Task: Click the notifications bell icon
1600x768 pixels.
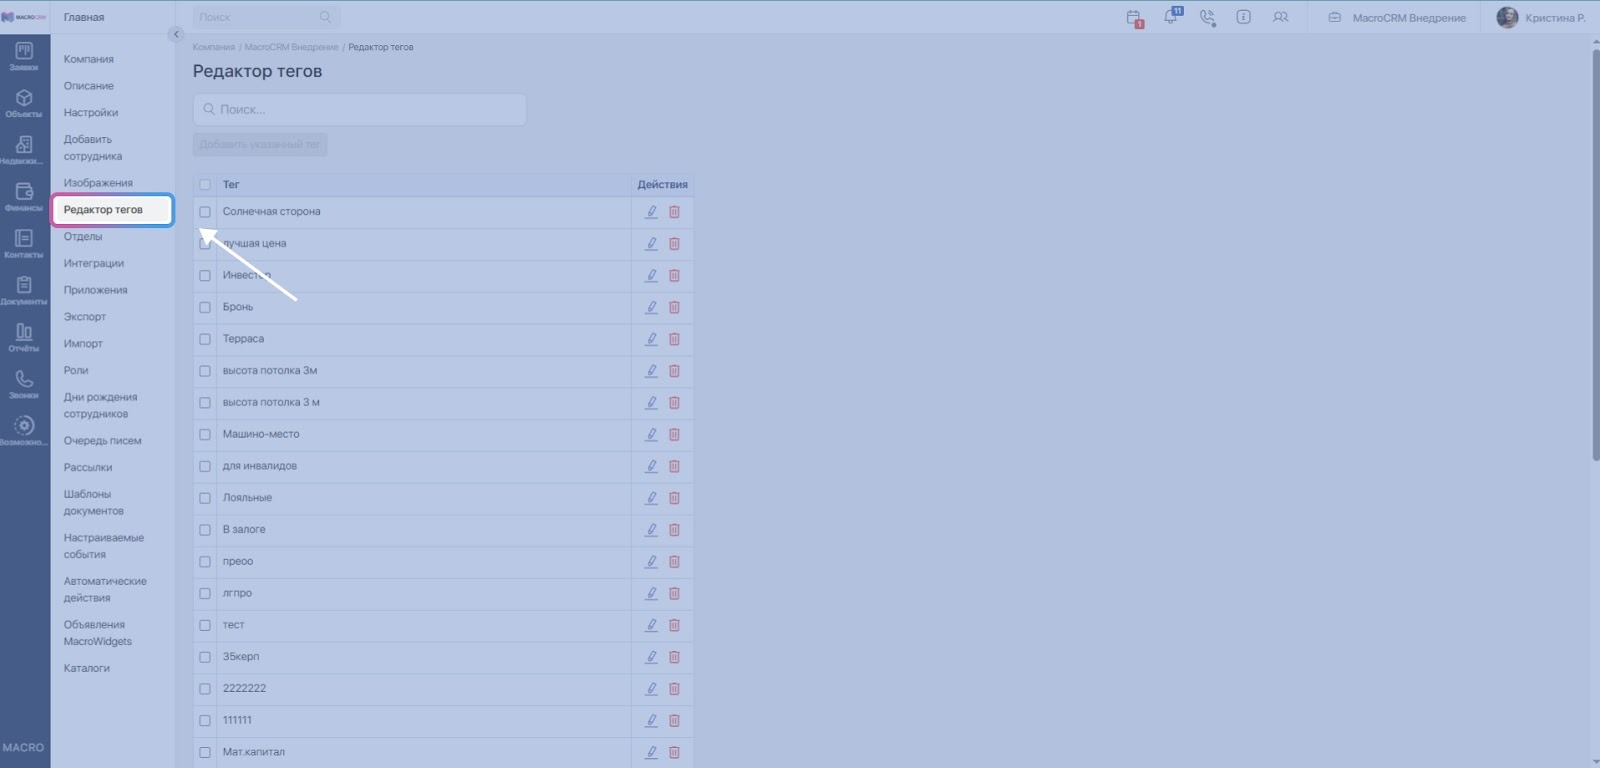Action: (1171, 17)
